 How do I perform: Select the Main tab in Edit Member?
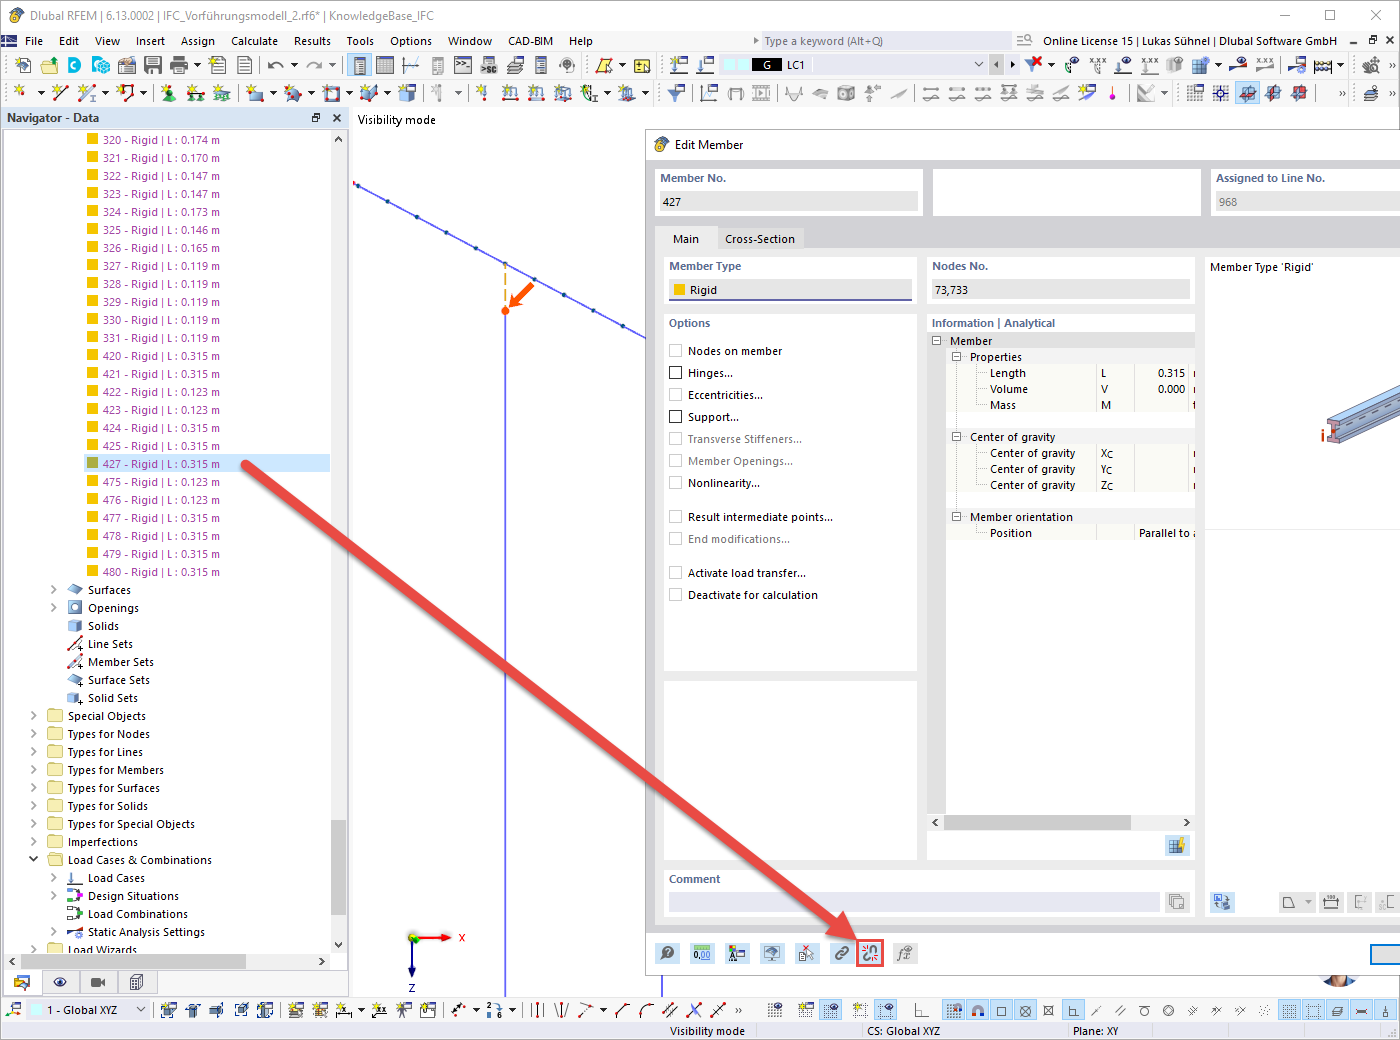click(x=686, y=239)
